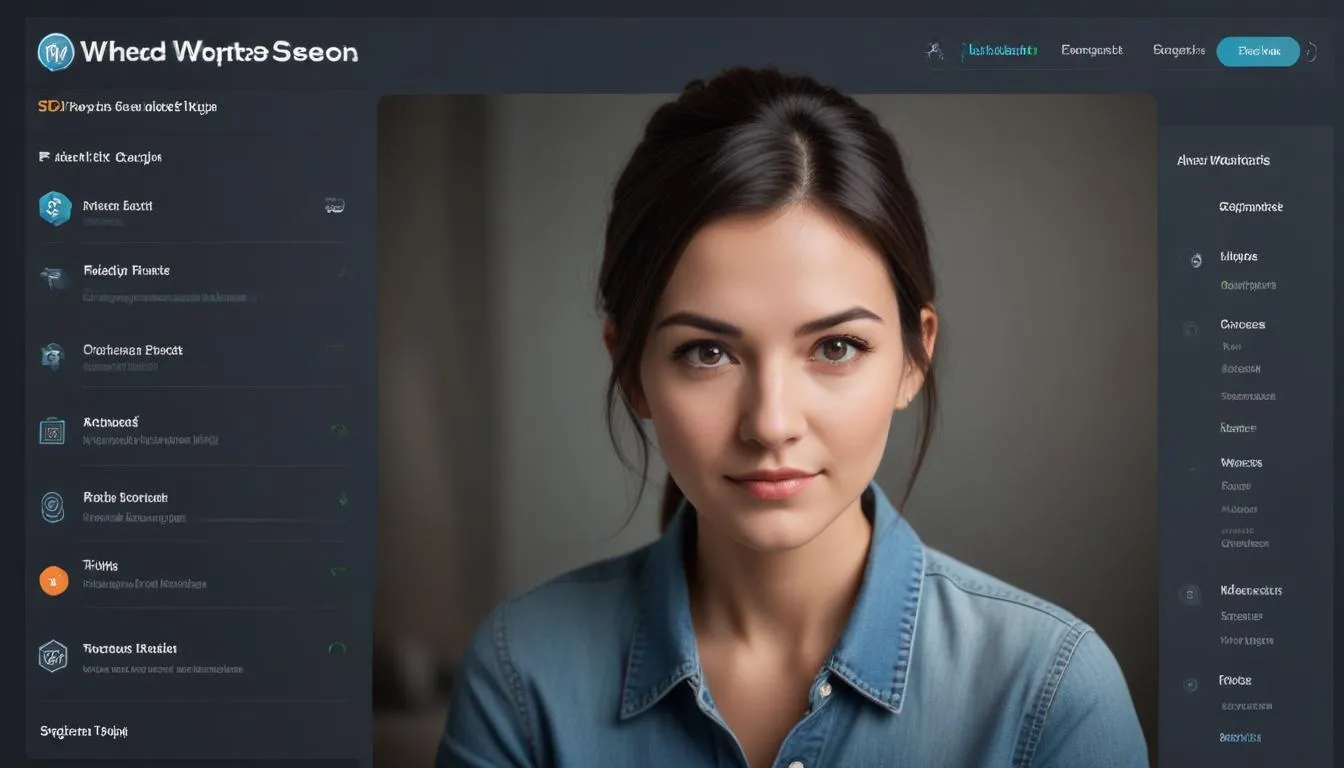Toggle the green checkmark on the "Acthooeds" row
The image size is (1344, 768).
point(338,430)
